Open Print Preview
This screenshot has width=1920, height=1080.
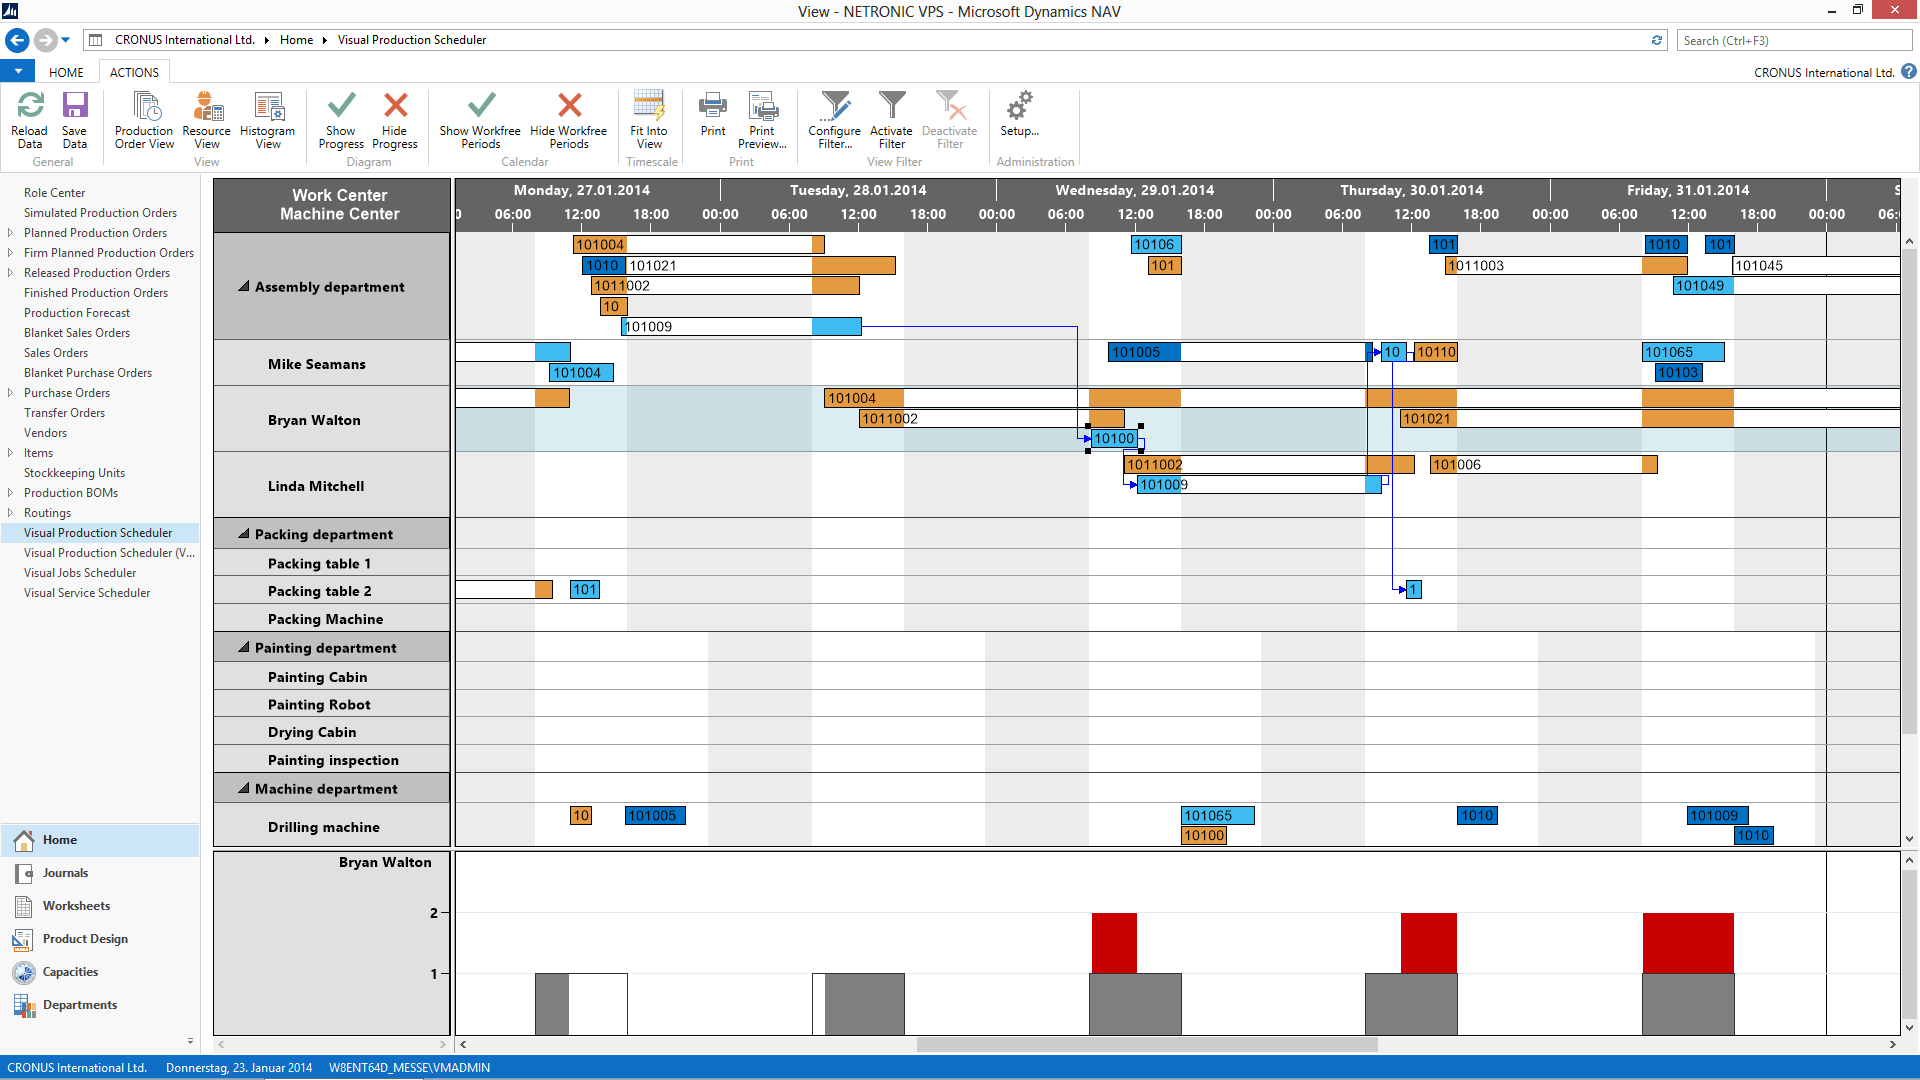(x=763, y=113)
